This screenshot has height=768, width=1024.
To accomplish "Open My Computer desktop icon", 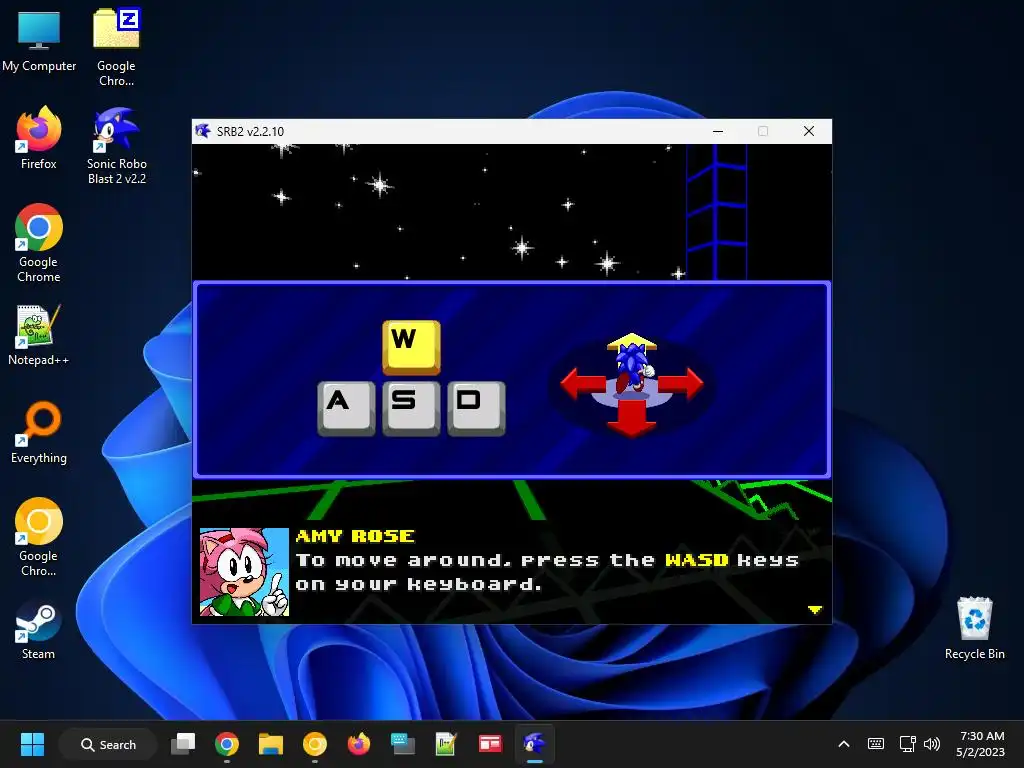I will (x=39, y=39).
